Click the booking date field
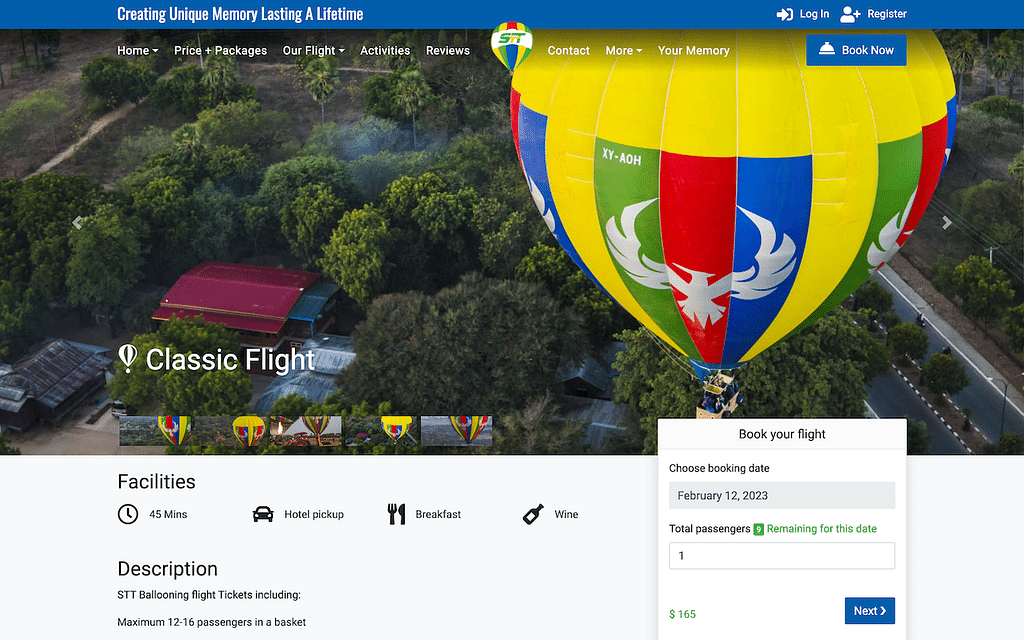 click(x=781, y=495)
